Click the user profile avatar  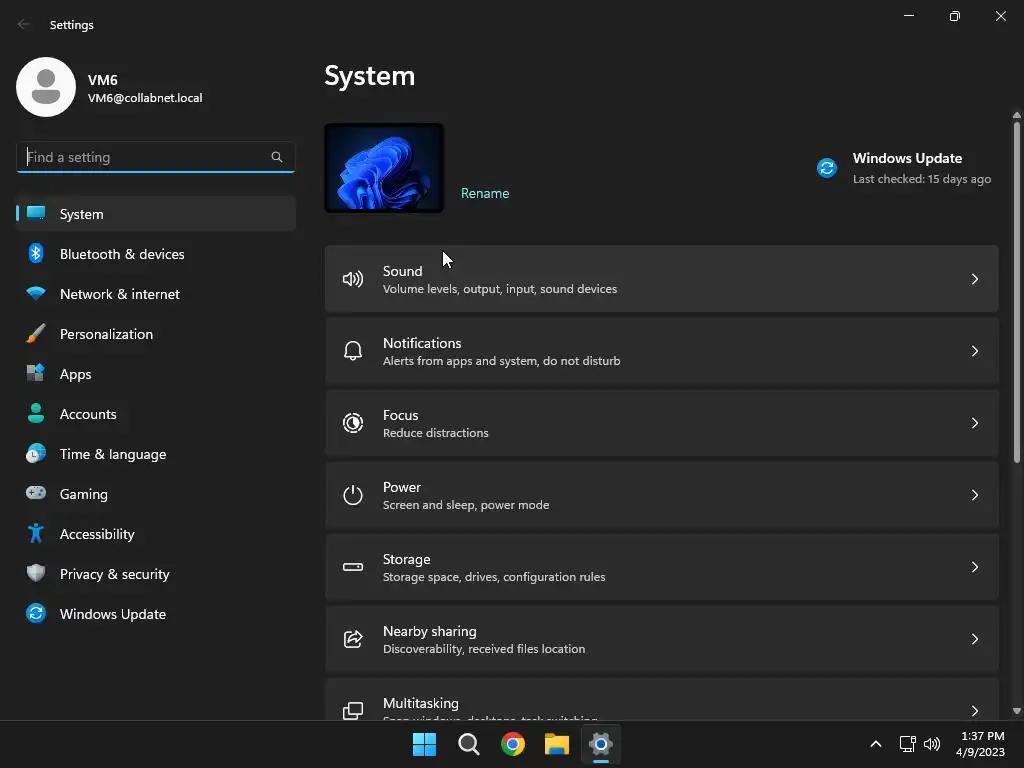click(x=46, y=87)
